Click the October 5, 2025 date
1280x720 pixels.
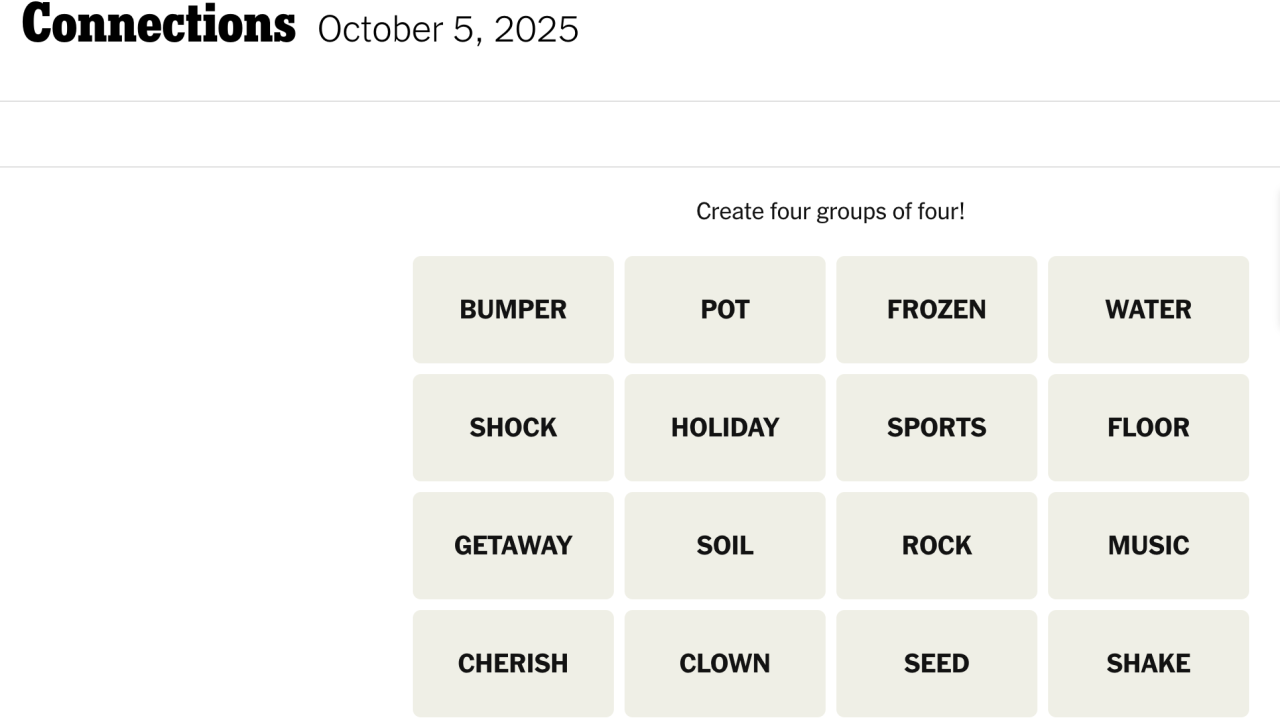[x=448, y=29]
